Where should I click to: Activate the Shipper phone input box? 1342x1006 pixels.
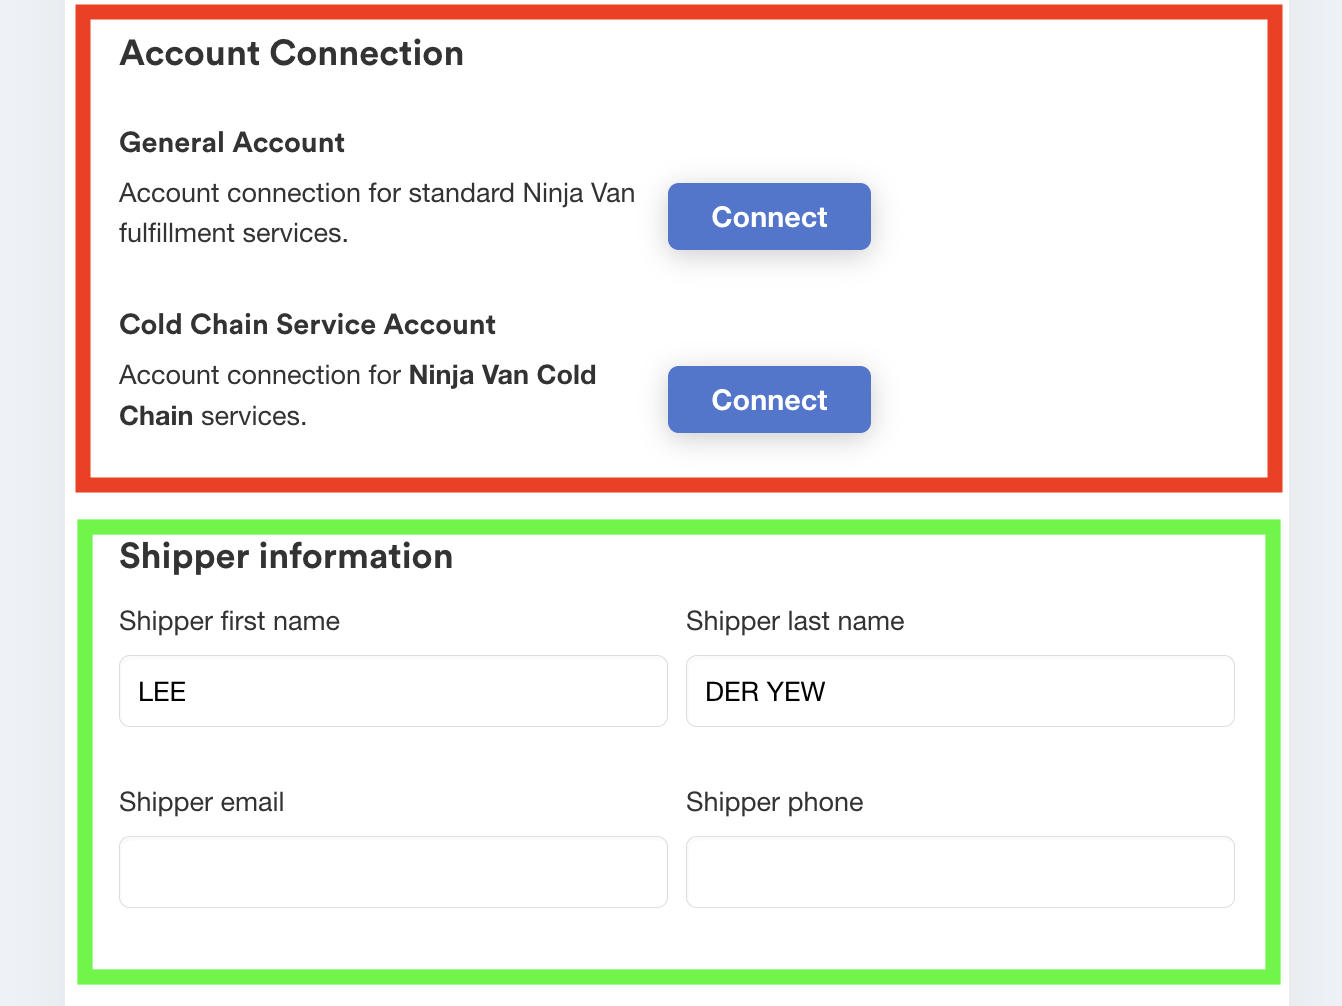tap(960, 872)
